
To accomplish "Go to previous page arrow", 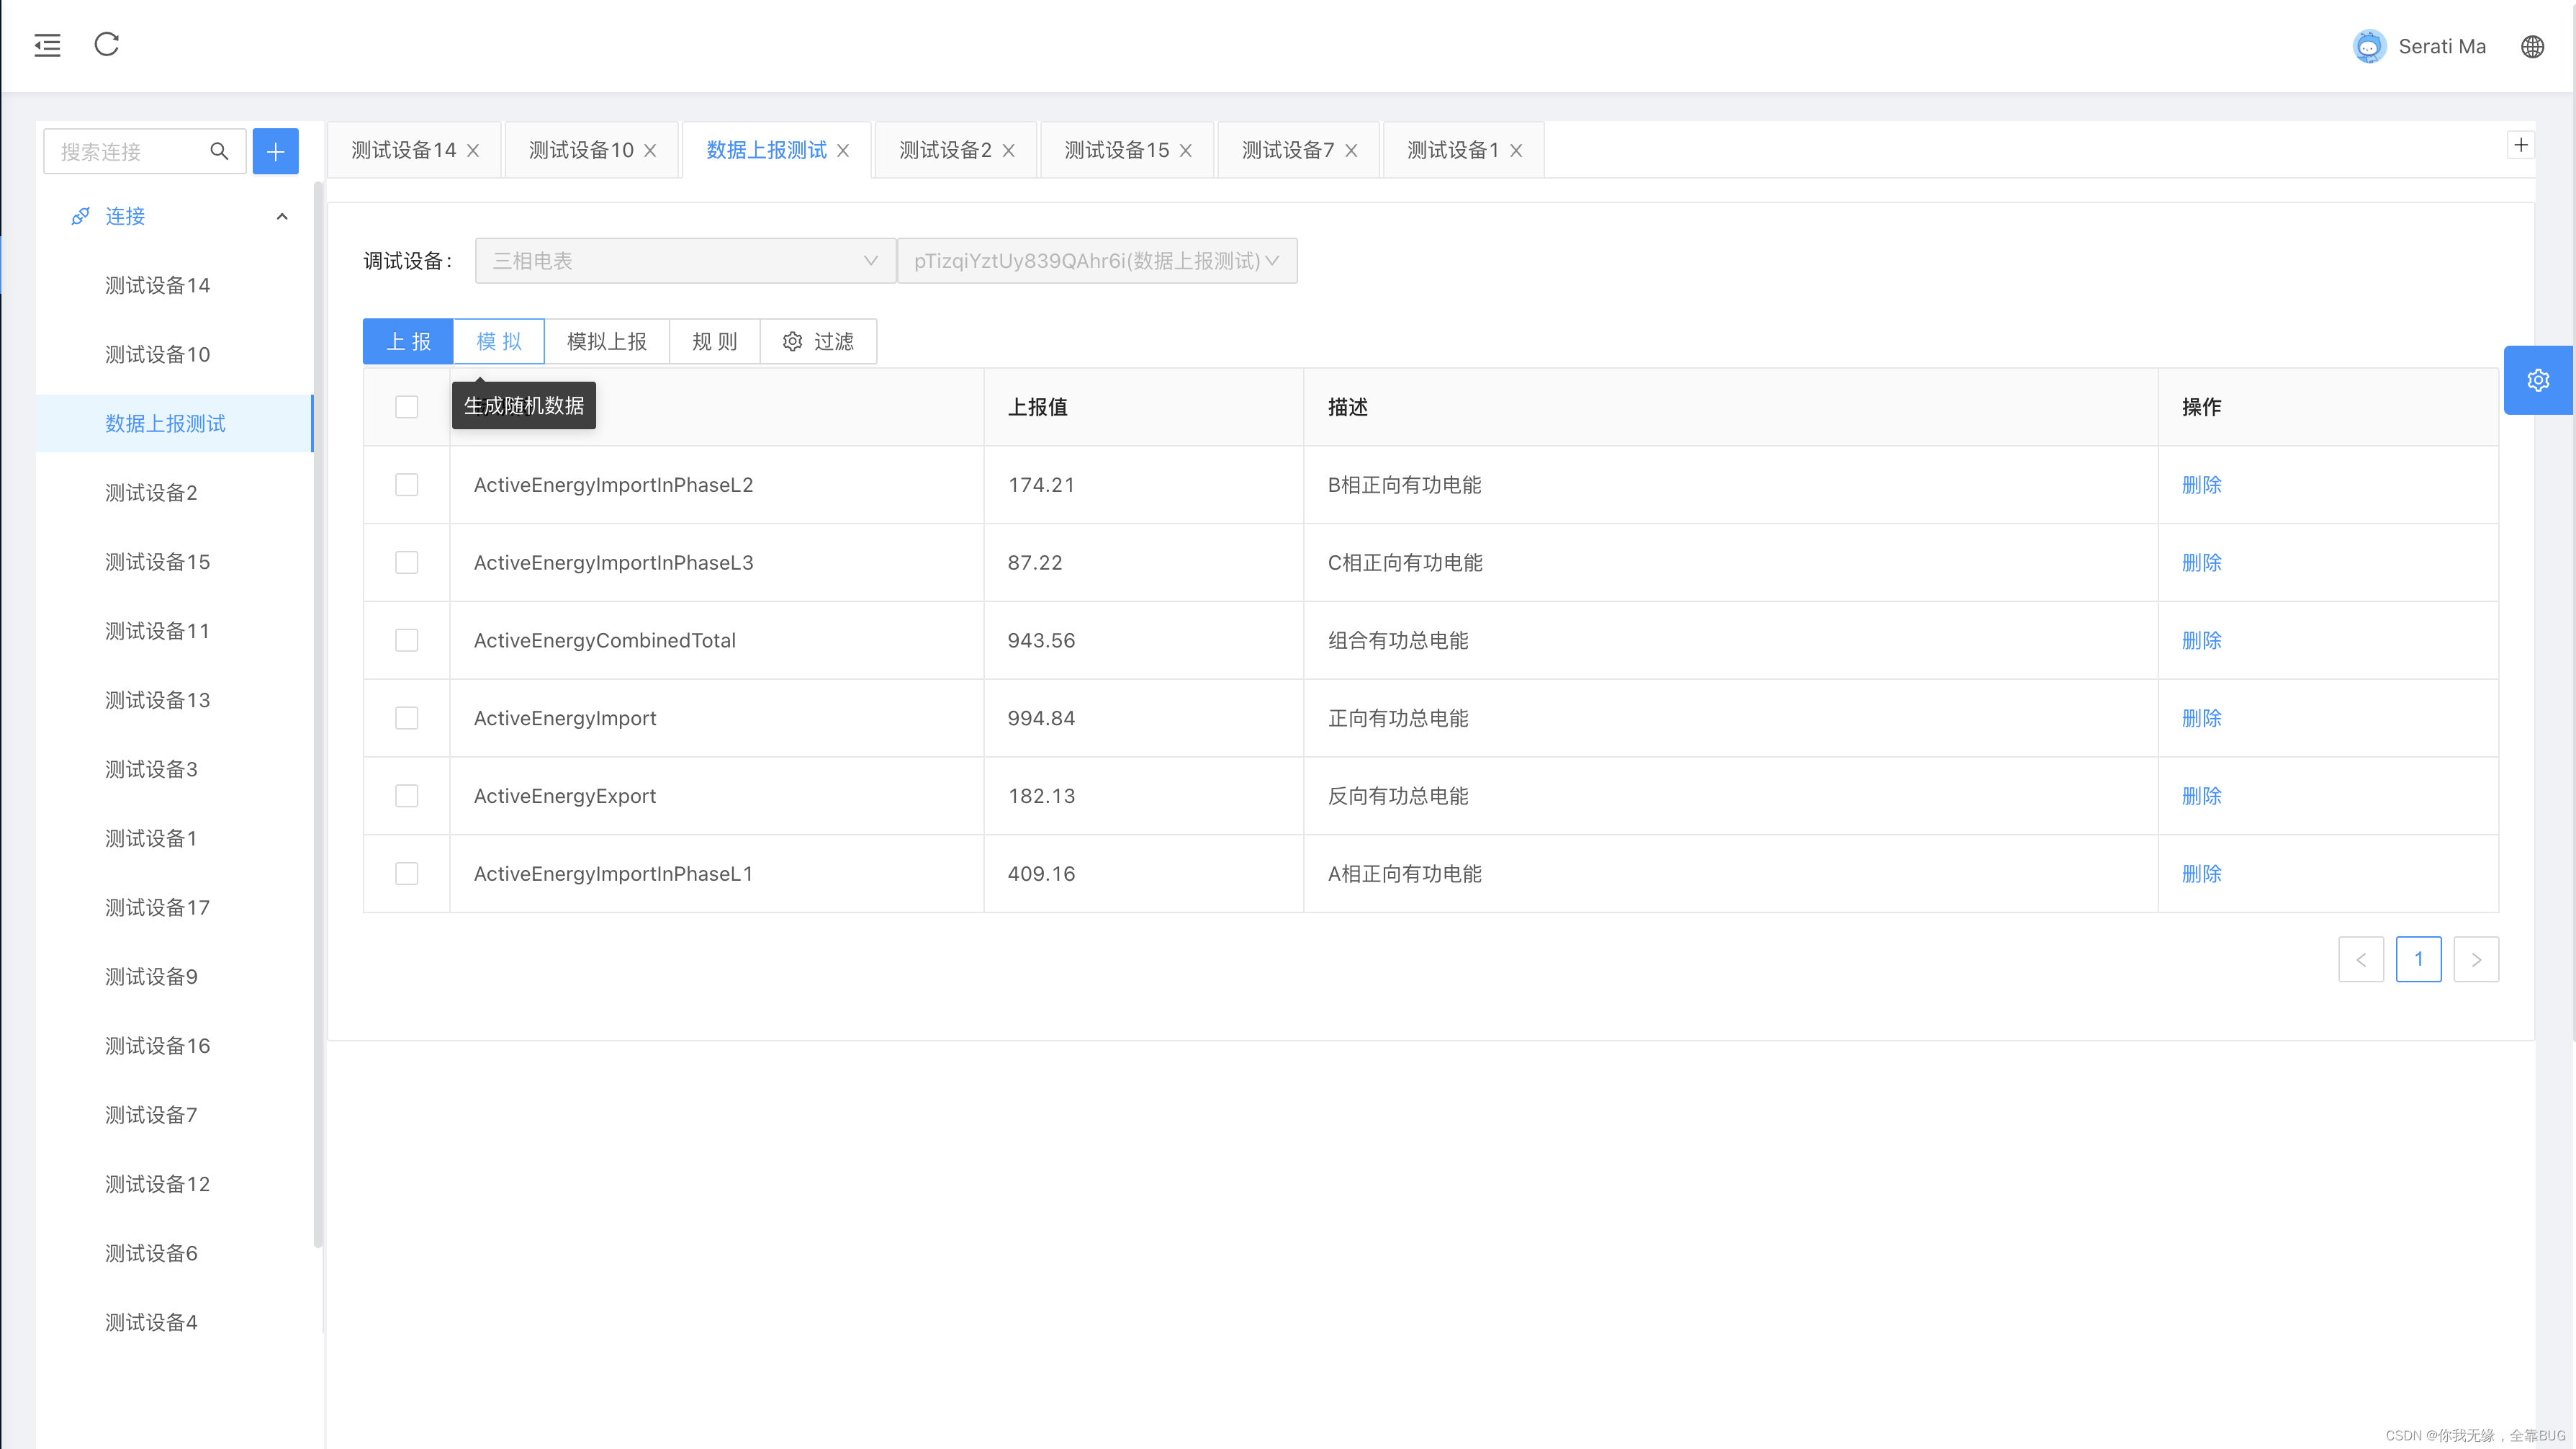I will click(2361, 959).
